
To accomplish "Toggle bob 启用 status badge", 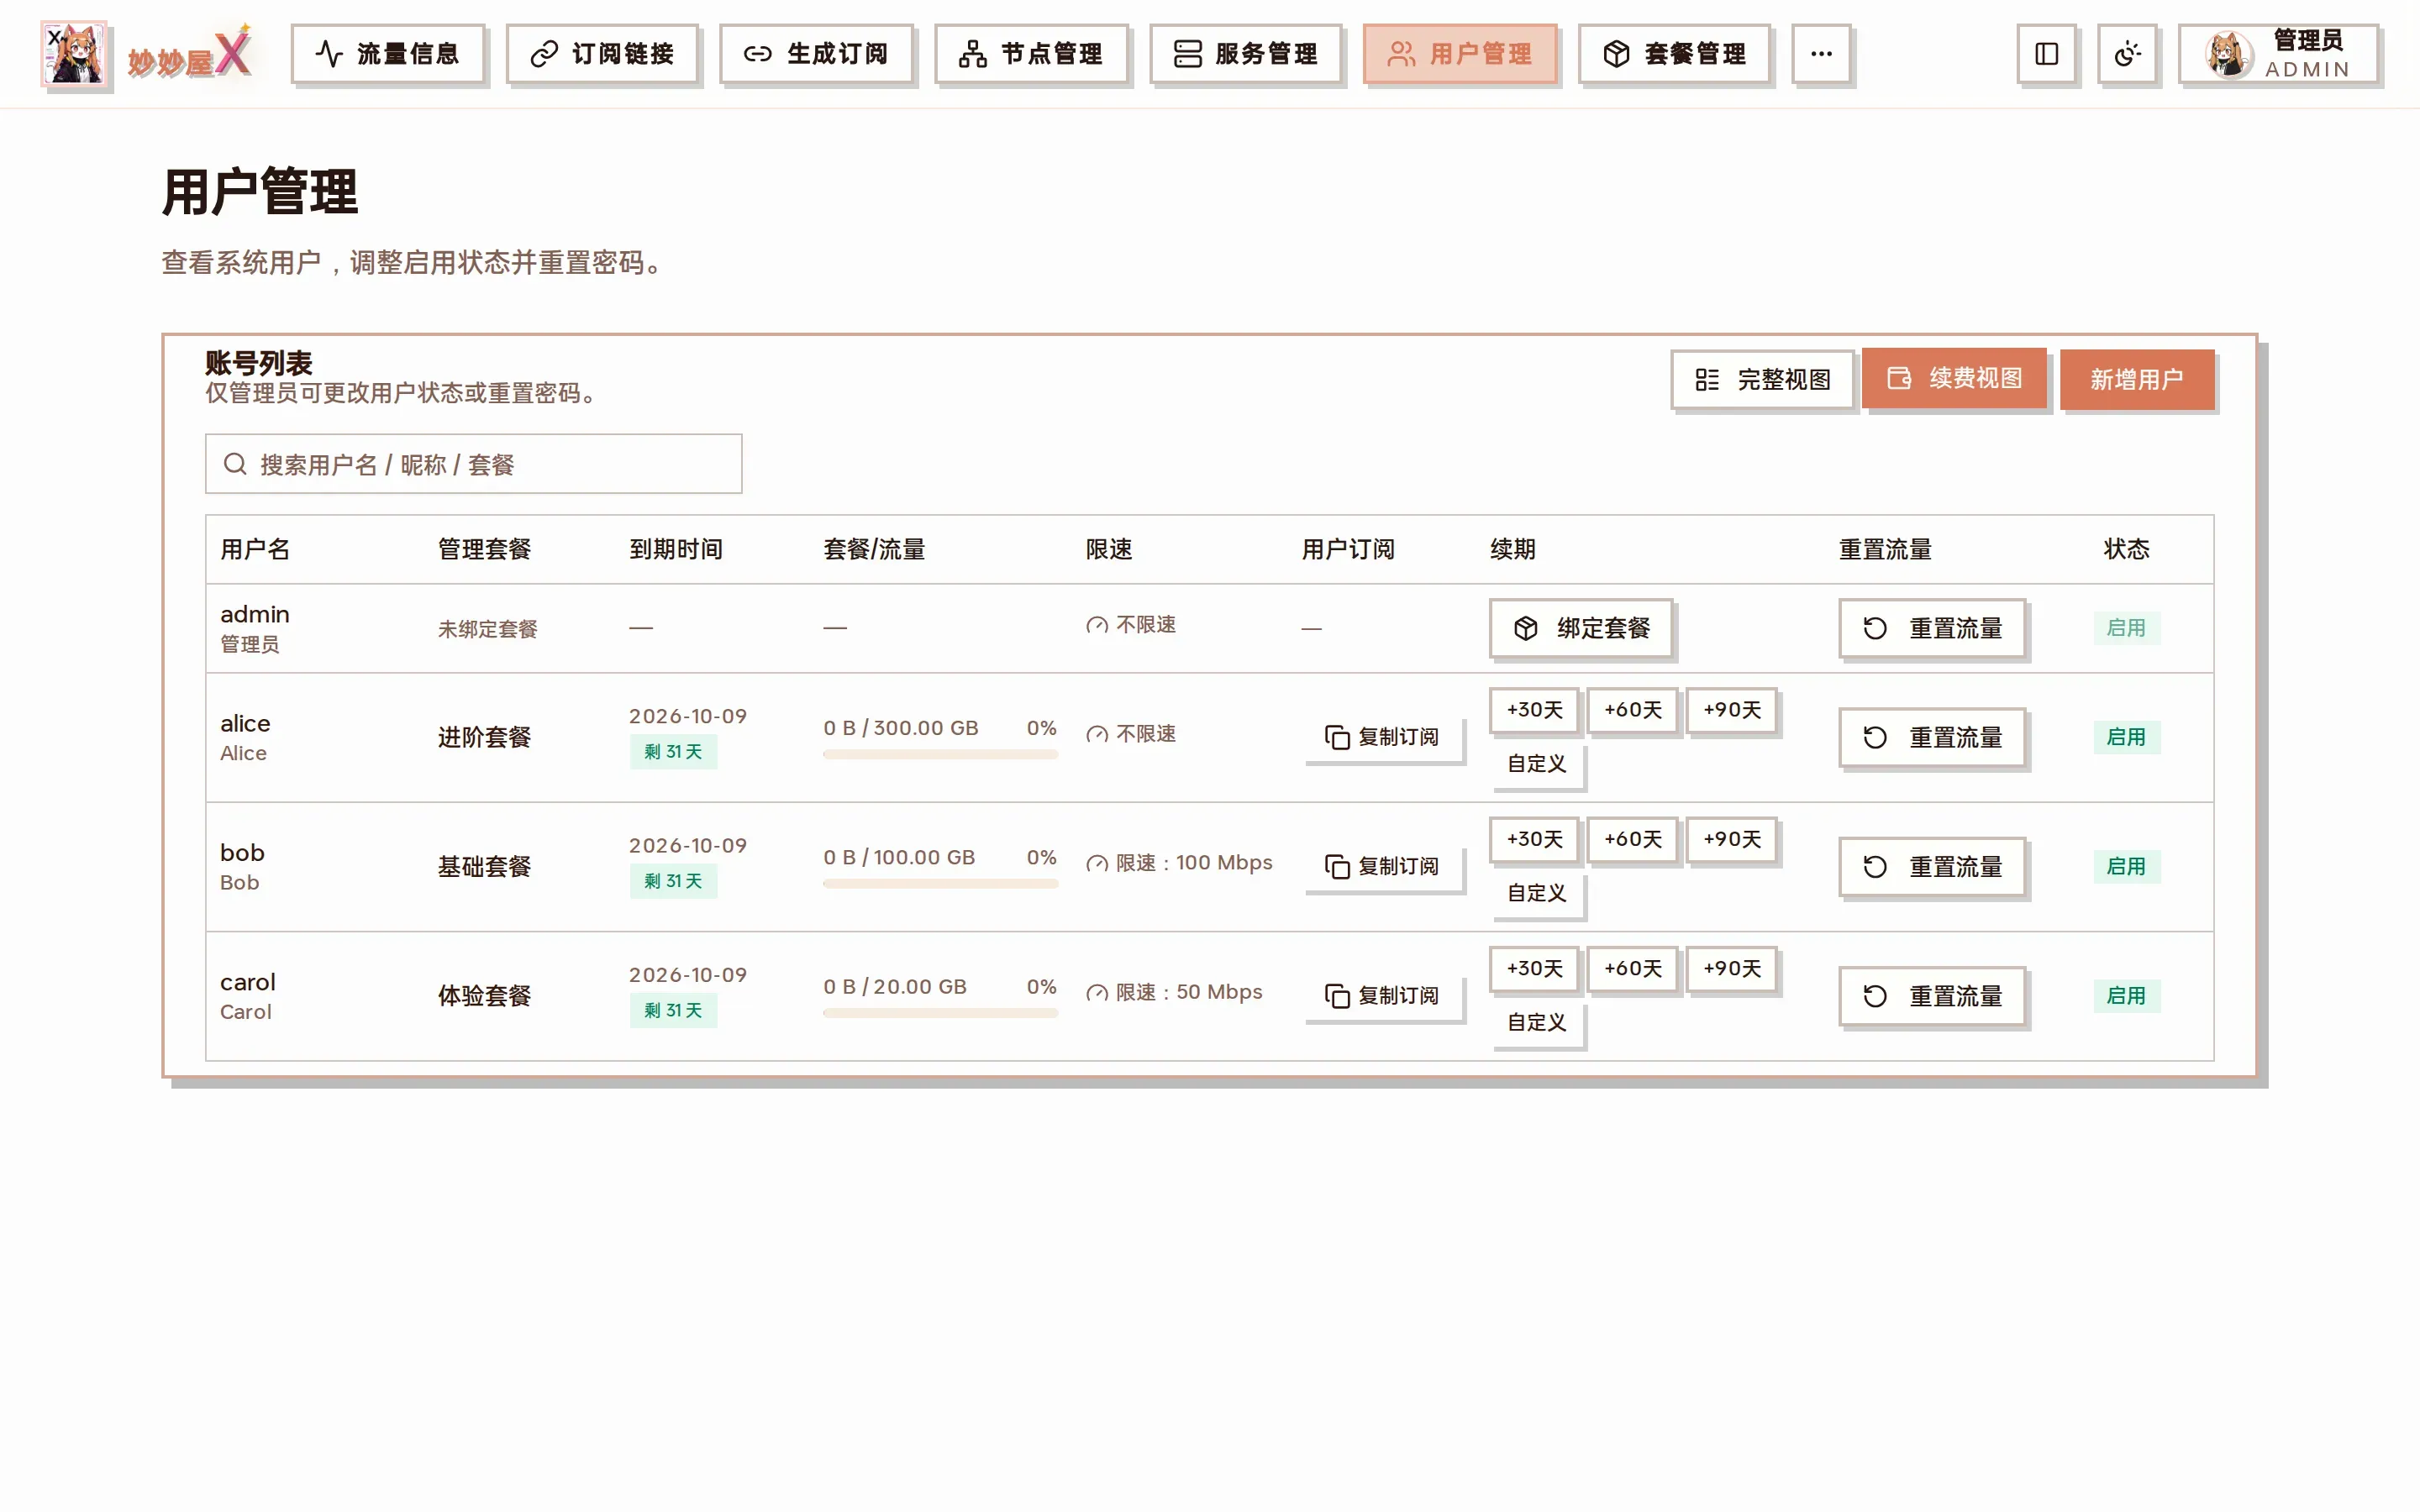I will [2126, 866].
